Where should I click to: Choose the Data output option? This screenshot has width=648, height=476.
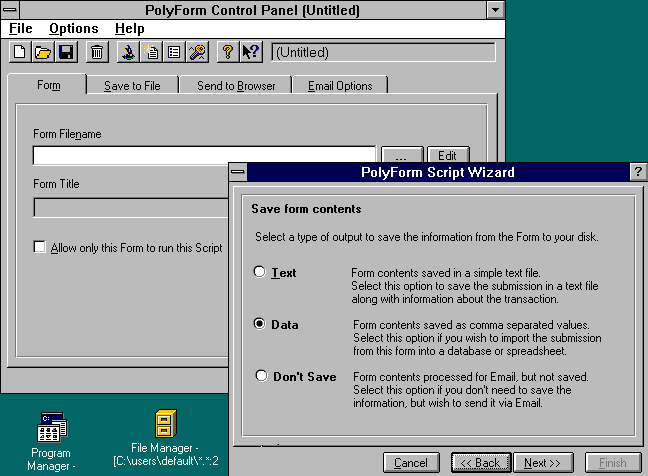pos(261,324)
